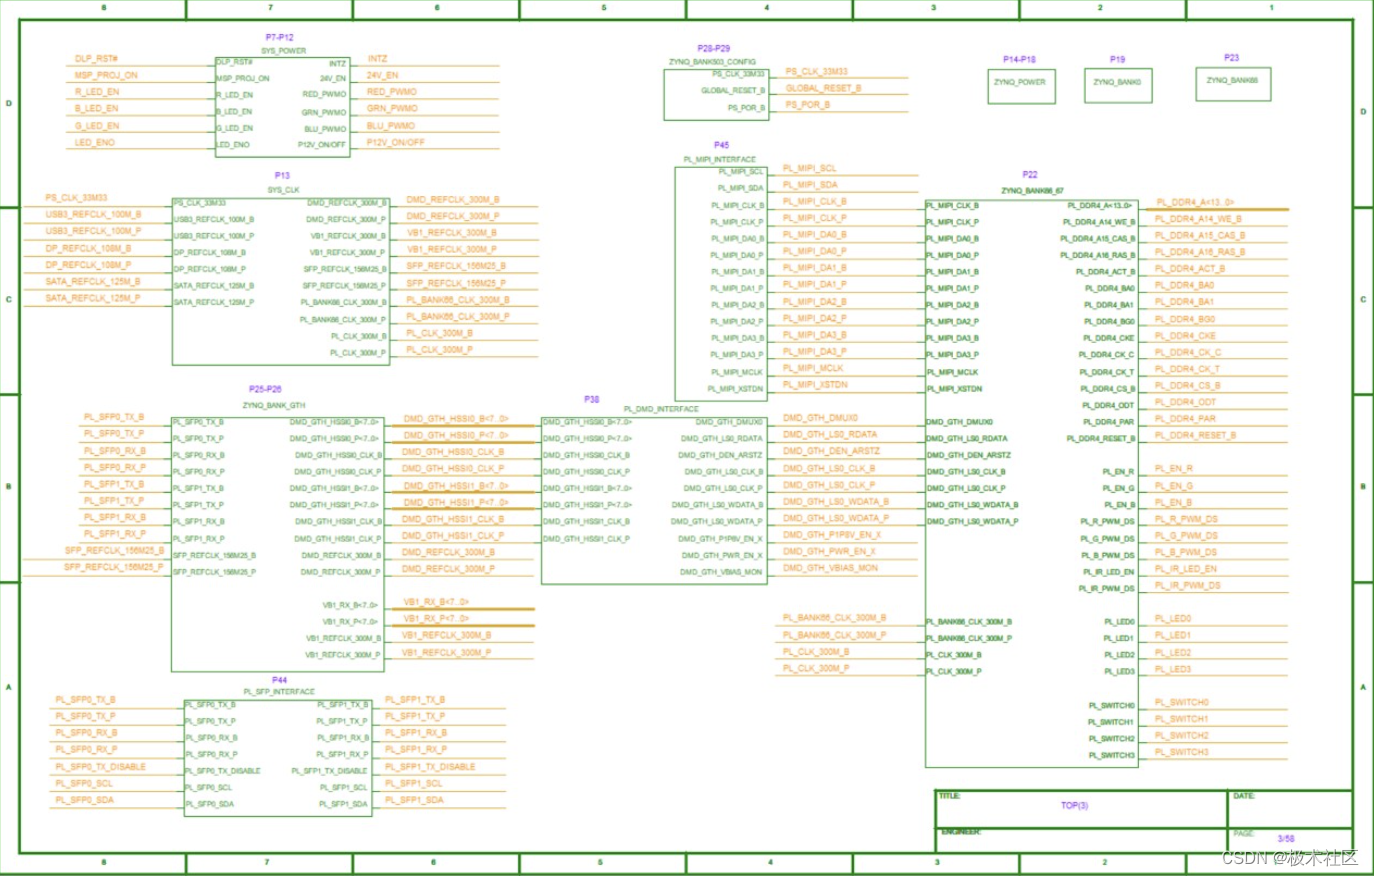Select the P45 page reference label
Viewport: 1374px width, 876px height.
(x=721, y=145)
